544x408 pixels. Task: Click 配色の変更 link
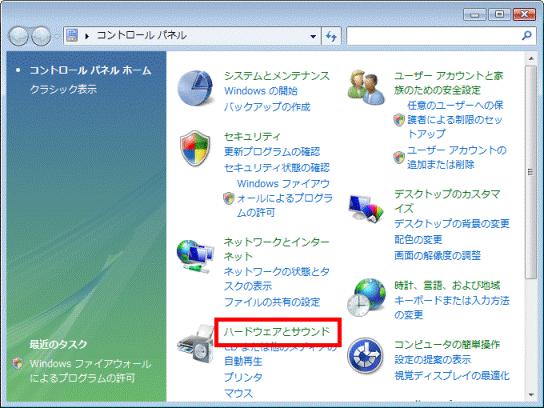pyautogui.click(x=418, y=239)
